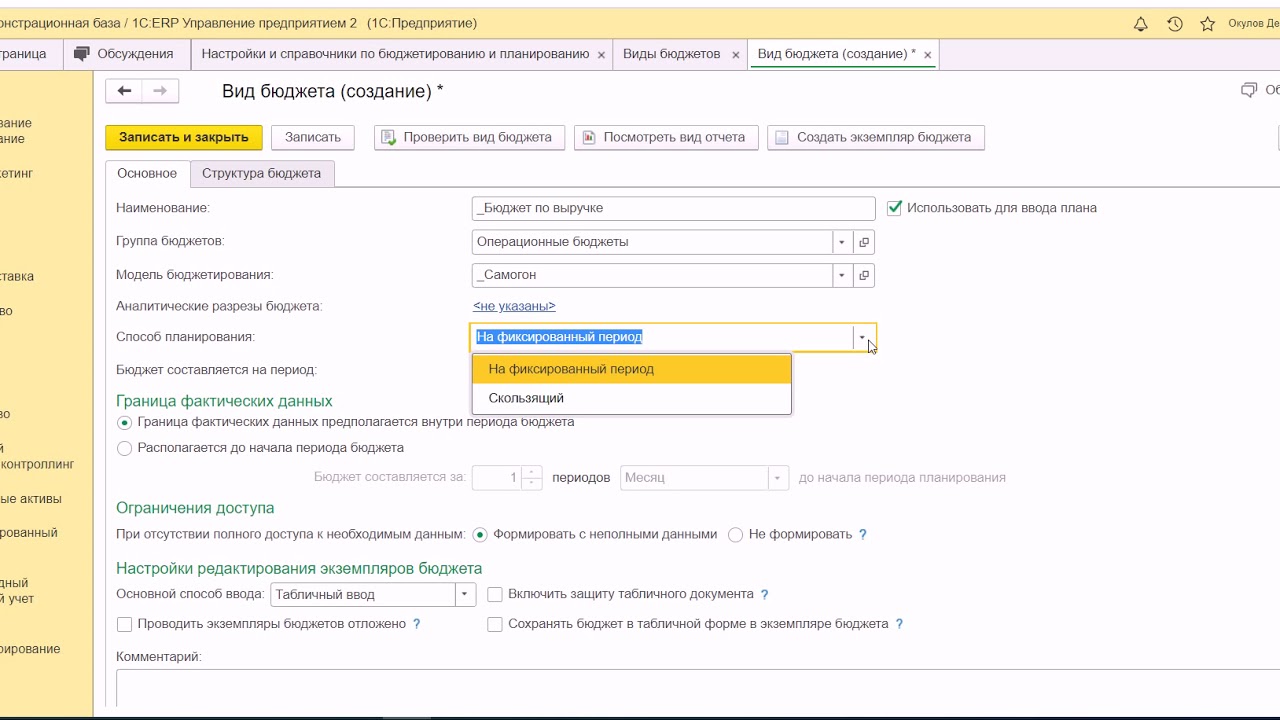Enable Проводить экземпляры бюджетов отложено
1280x720 pixels.
coord(125,624)
